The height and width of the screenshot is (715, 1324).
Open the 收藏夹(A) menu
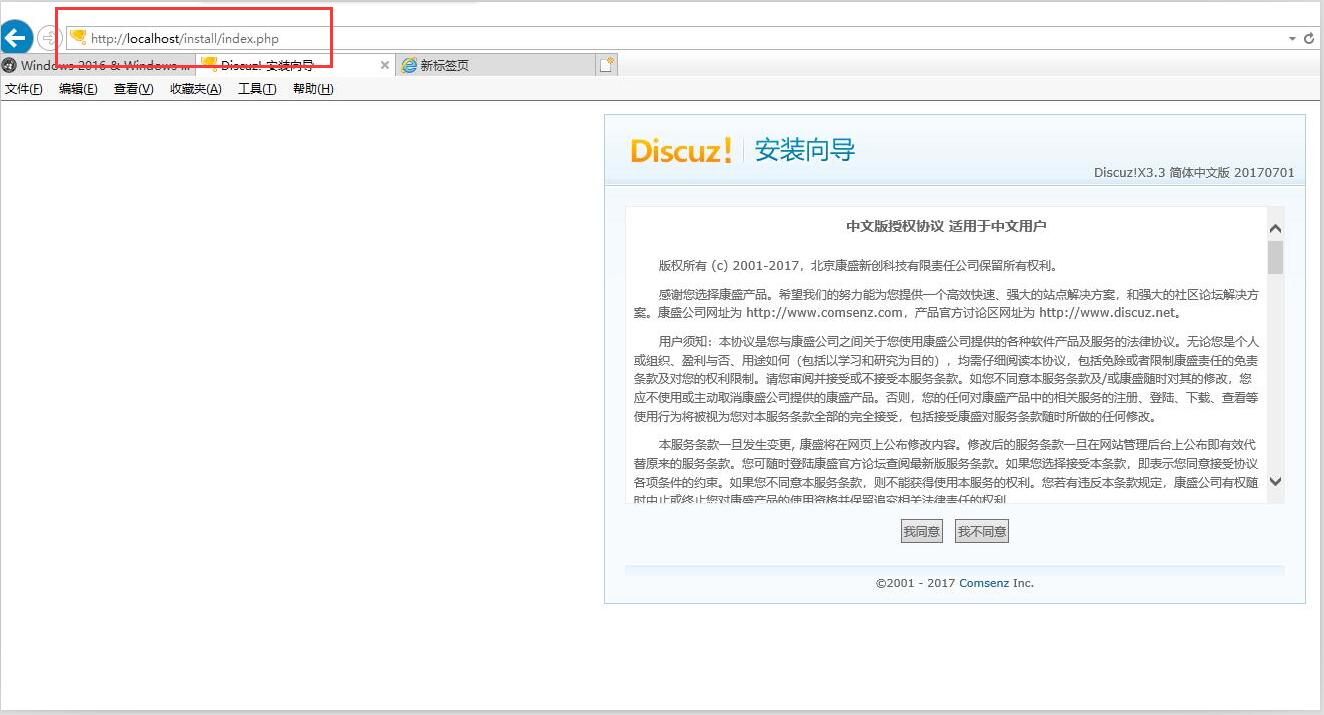195,89
